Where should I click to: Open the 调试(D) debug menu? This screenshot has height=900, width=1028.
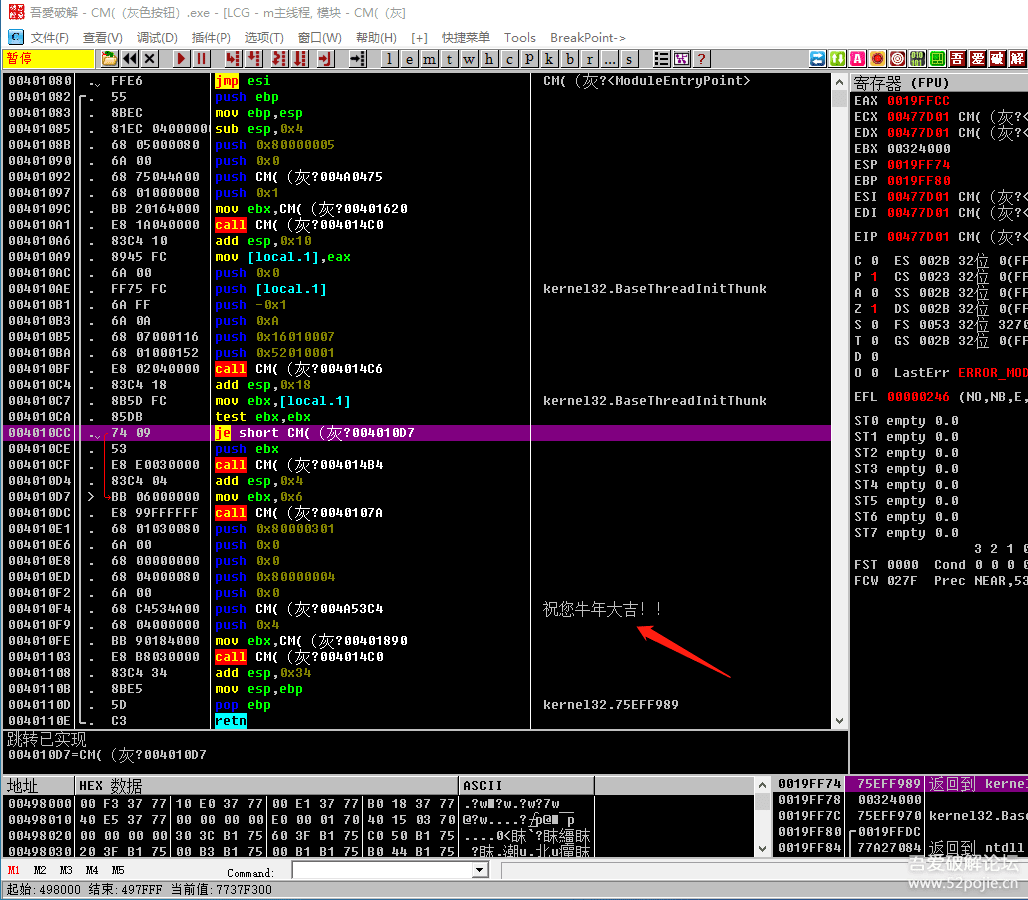(x=157, y=37)
